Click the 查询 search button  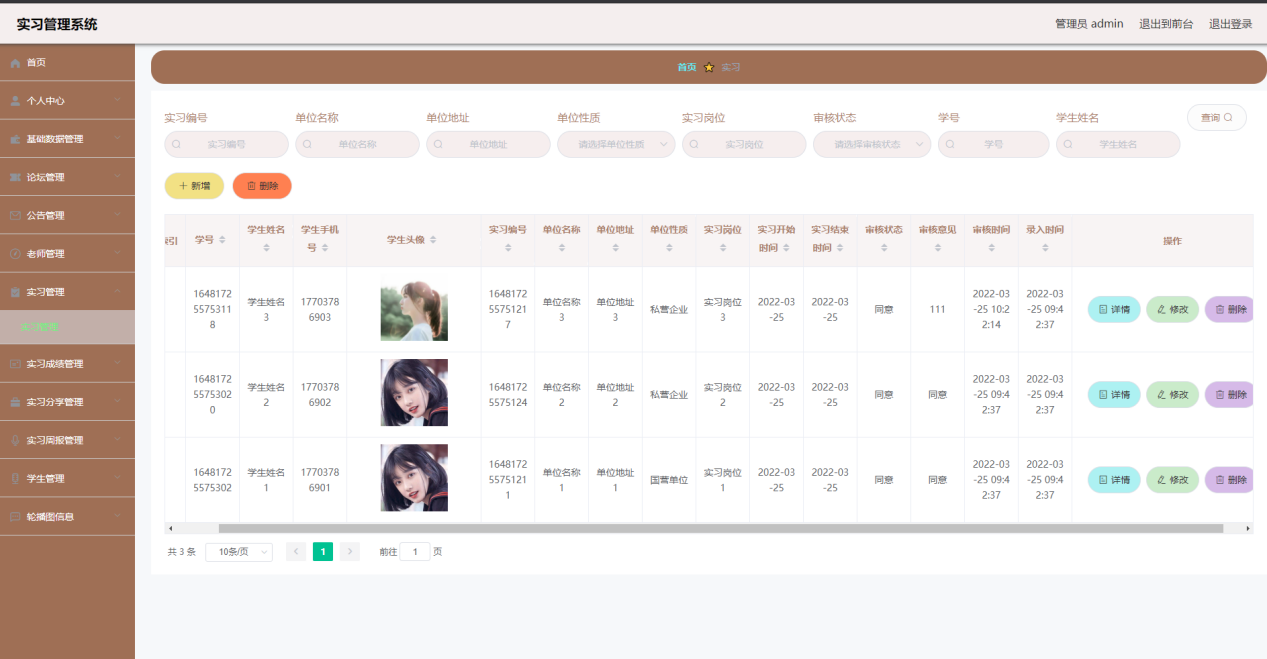[x=1216, y=117]
